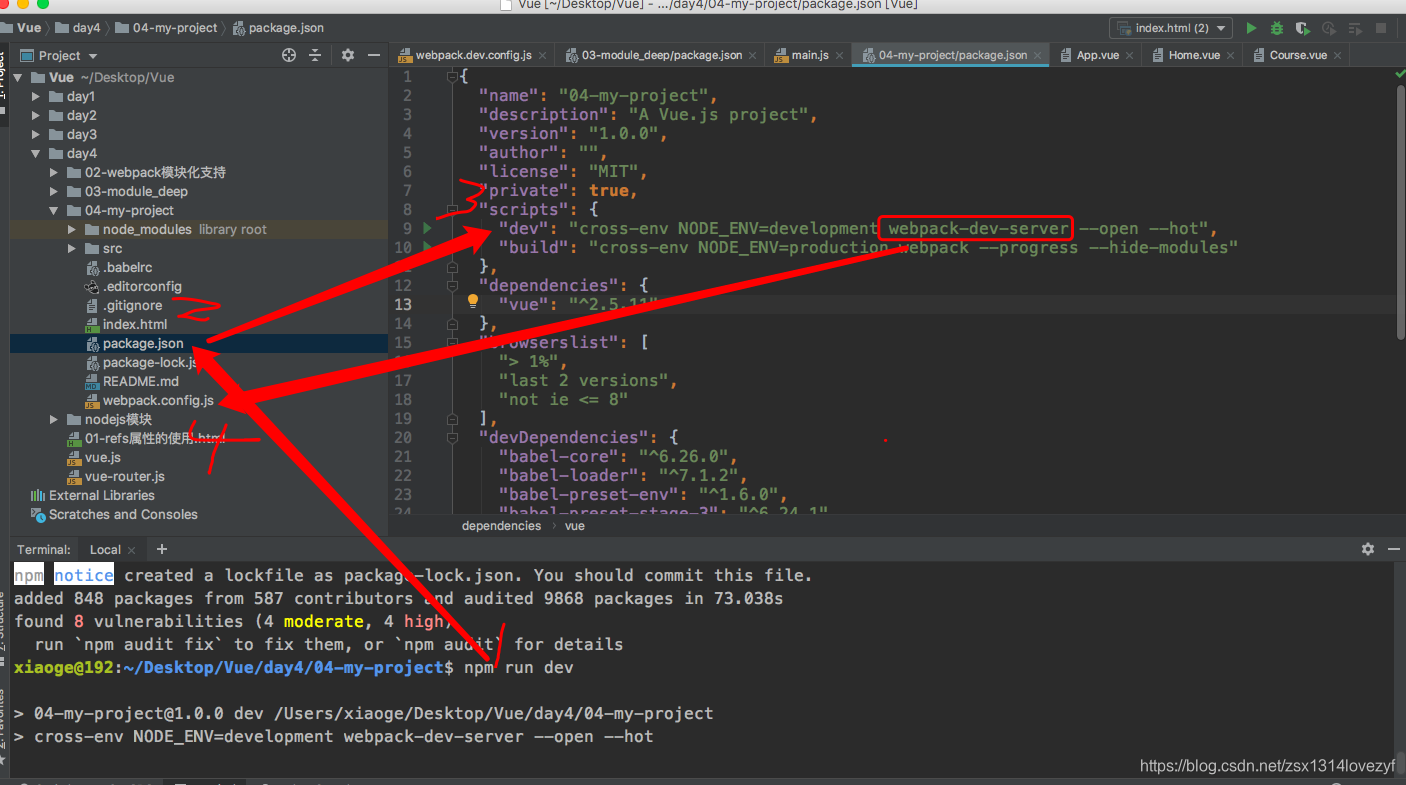Expand the nodejs模块 folder

54,419
